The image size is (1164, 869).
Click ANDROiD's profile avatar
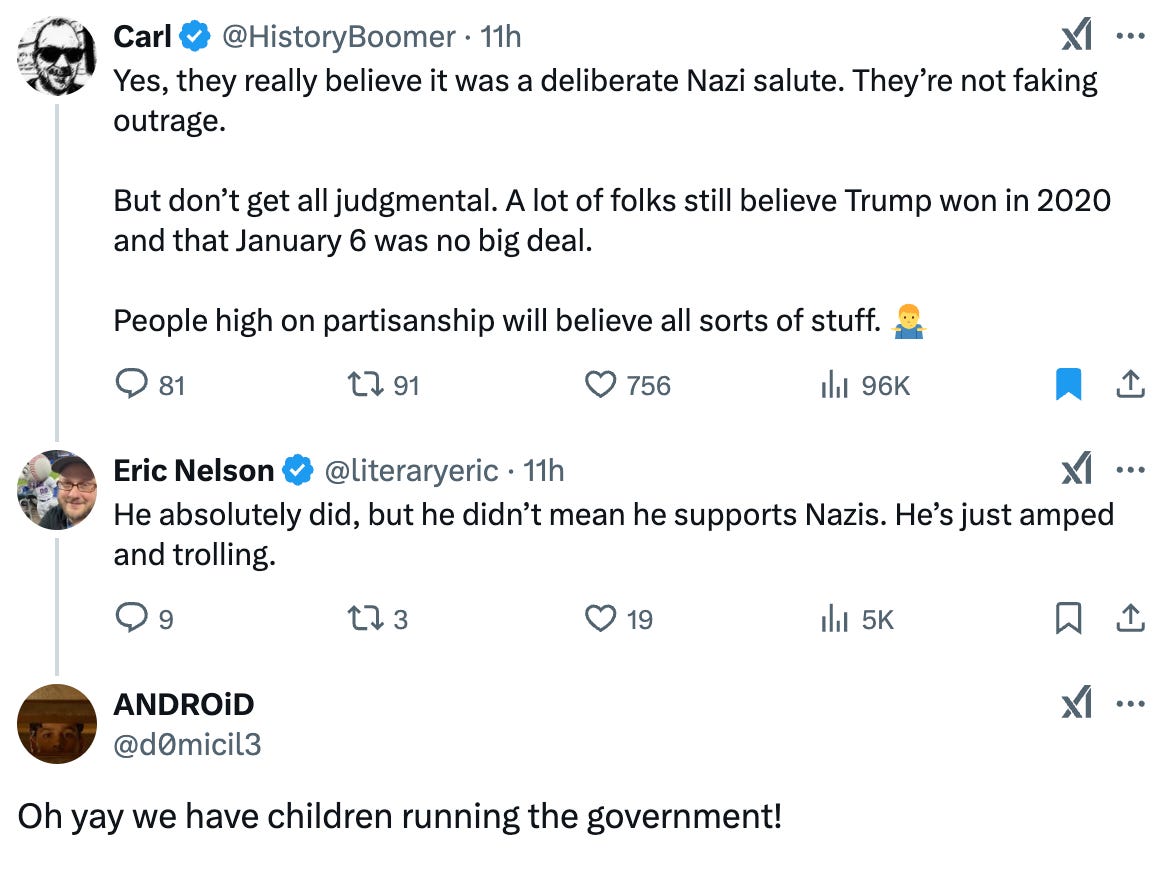pos(57,723)
